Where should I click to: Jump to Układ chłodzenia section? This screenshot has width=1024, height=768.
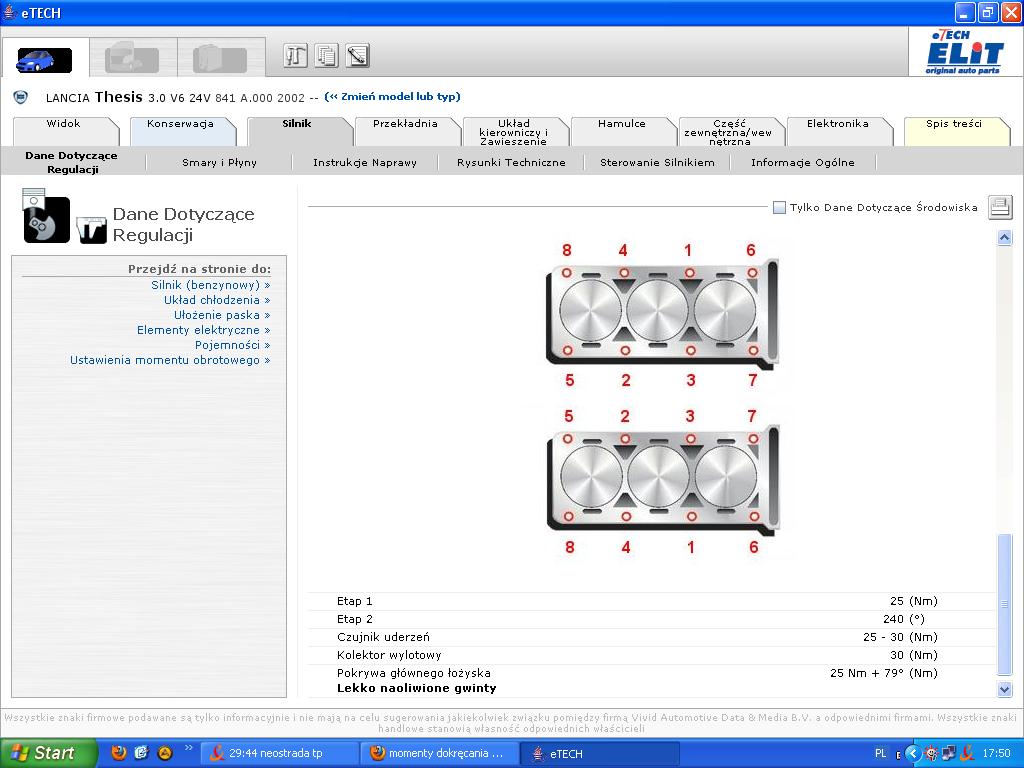pos(216,300)
